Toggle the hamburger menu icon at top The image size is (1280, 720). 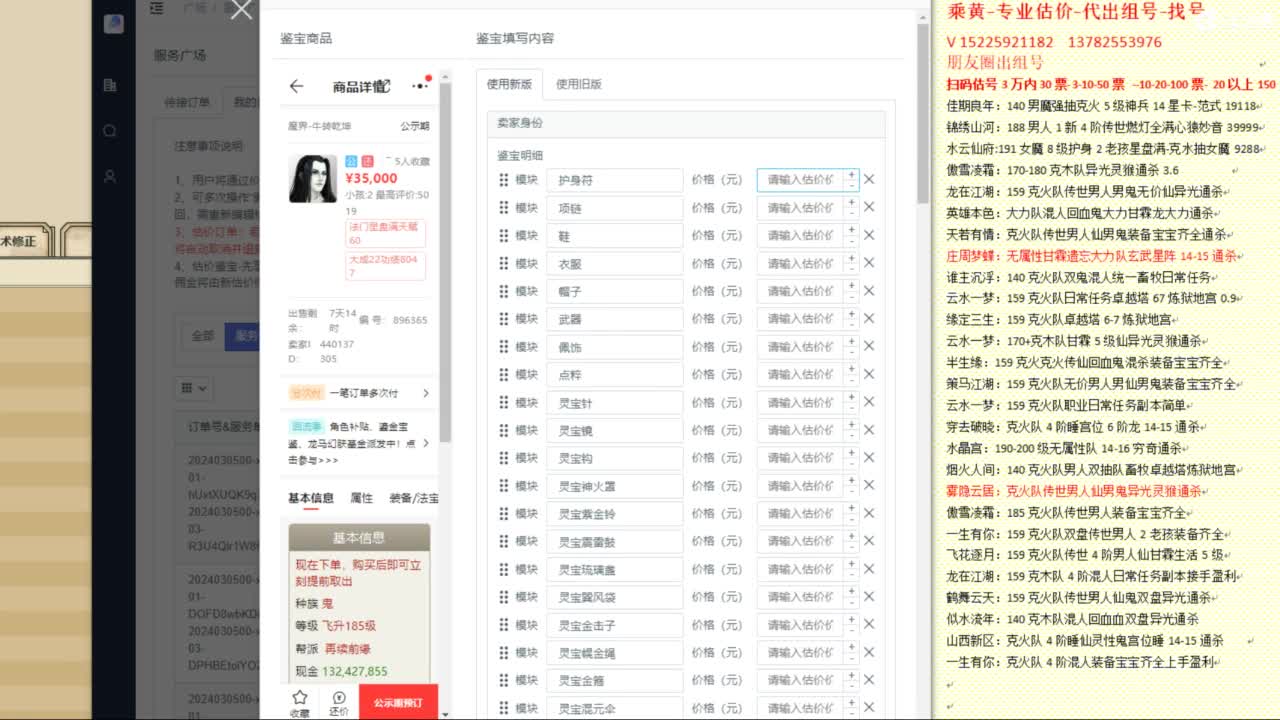point(157,9)
